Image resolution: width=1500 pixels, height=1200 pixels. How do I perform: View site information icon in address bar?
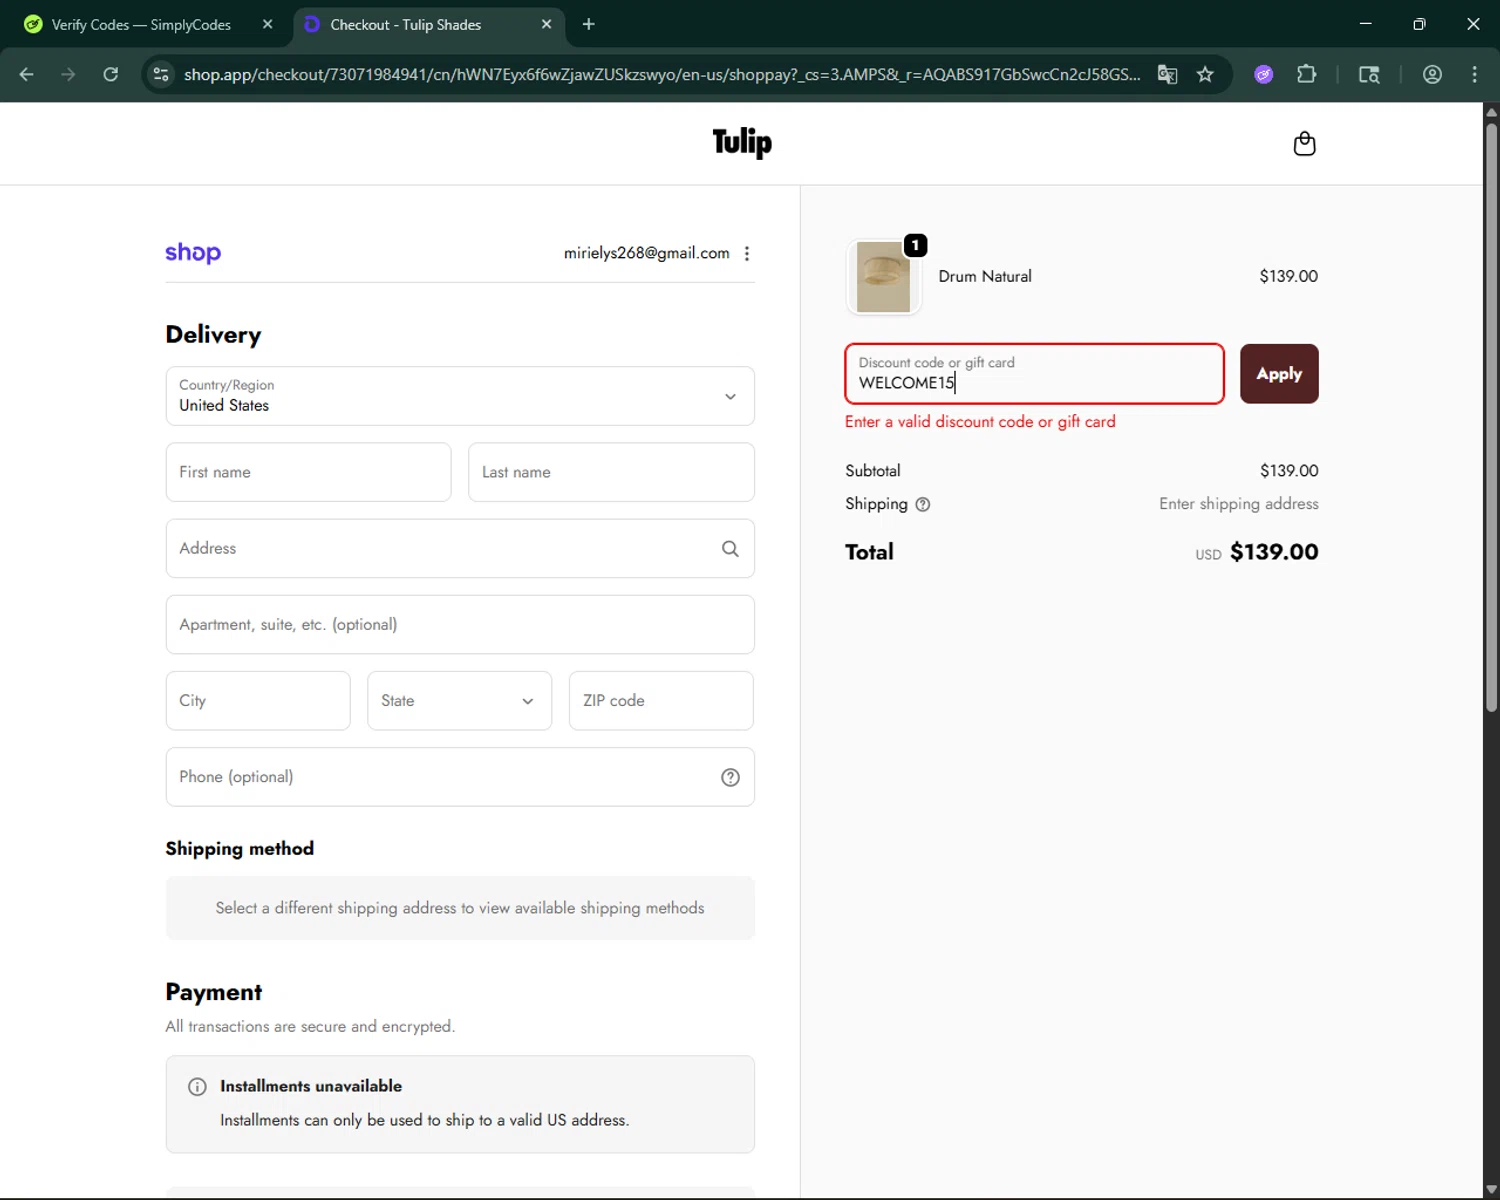point(161,74)
